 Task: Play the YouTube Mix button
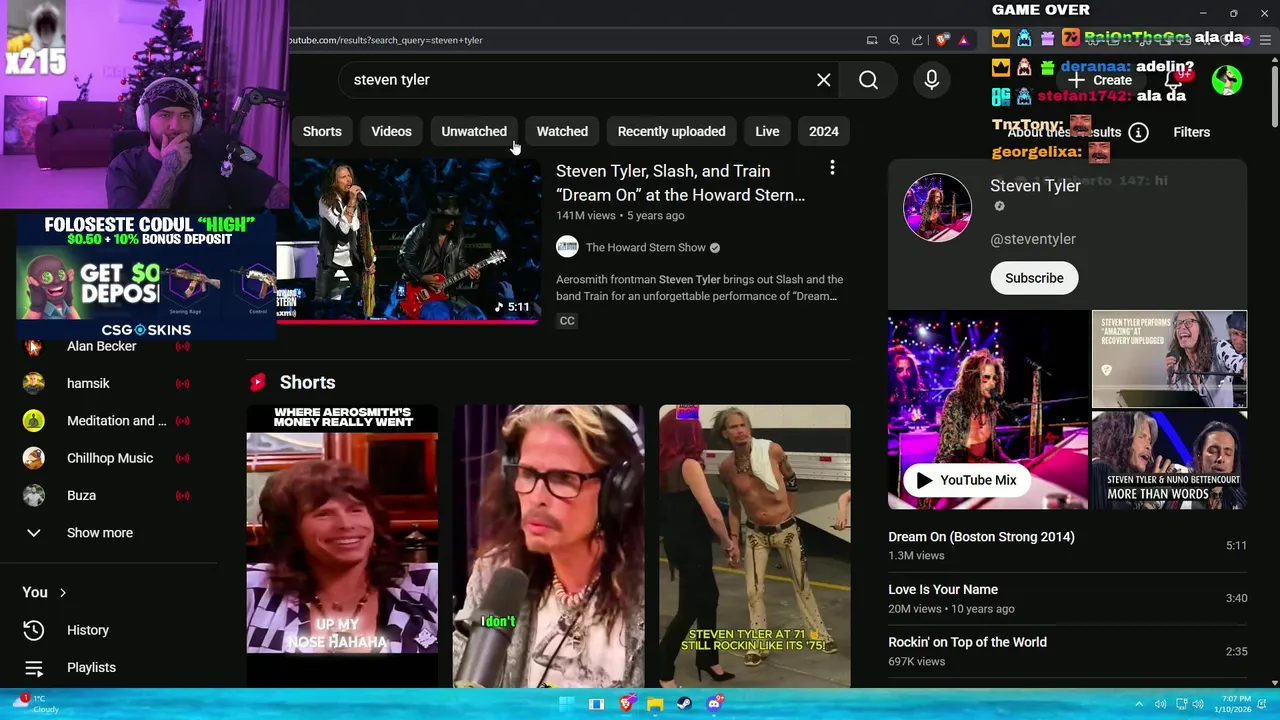pyautogui.click(x=966, y=480)
